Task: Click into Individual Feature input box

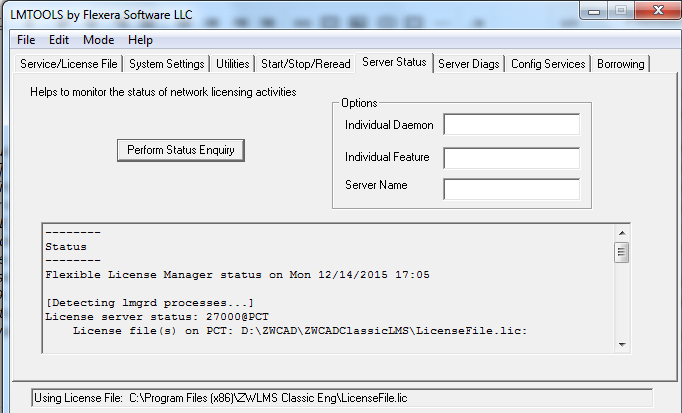Action: point(511,158)
